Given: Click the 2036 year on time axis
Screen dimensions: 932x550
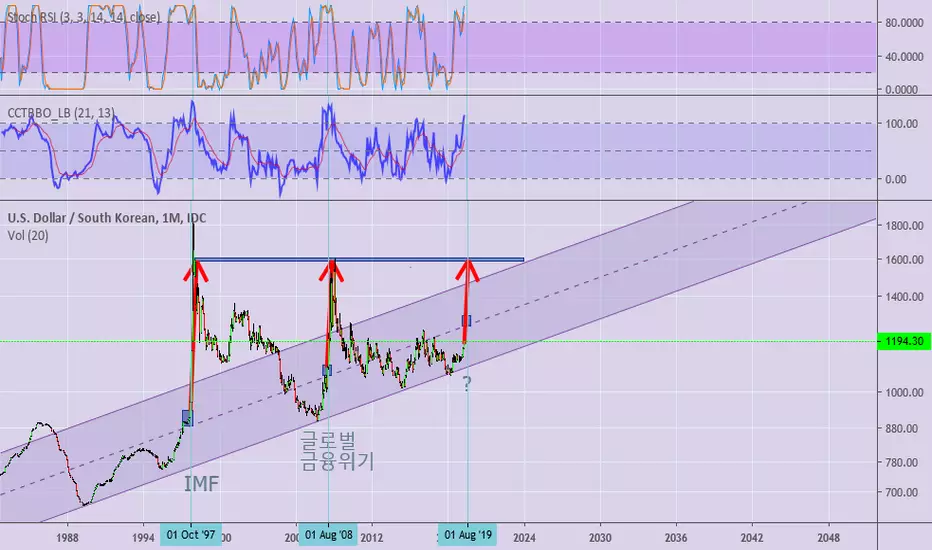Looking at the screenshot, I should [x=676, y=538].
